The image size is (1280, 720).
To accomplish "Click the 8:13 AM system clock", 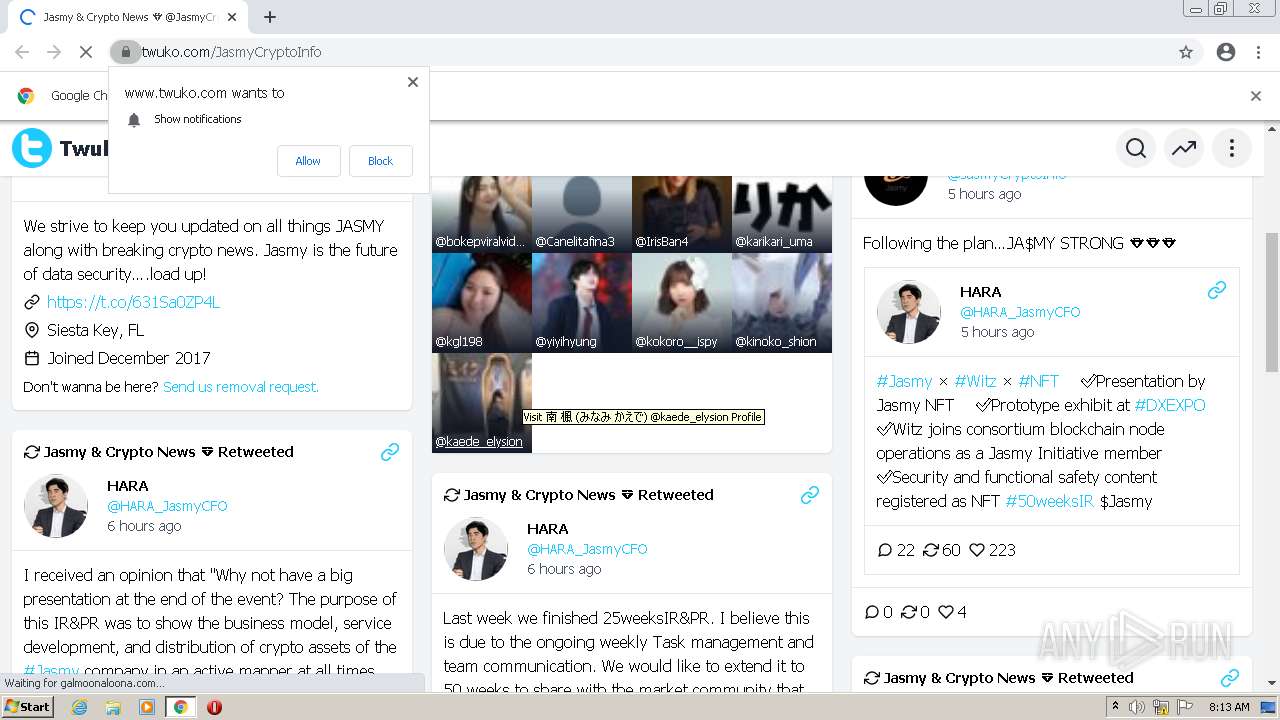I will pyautogui.click(x=1228, y=707).
